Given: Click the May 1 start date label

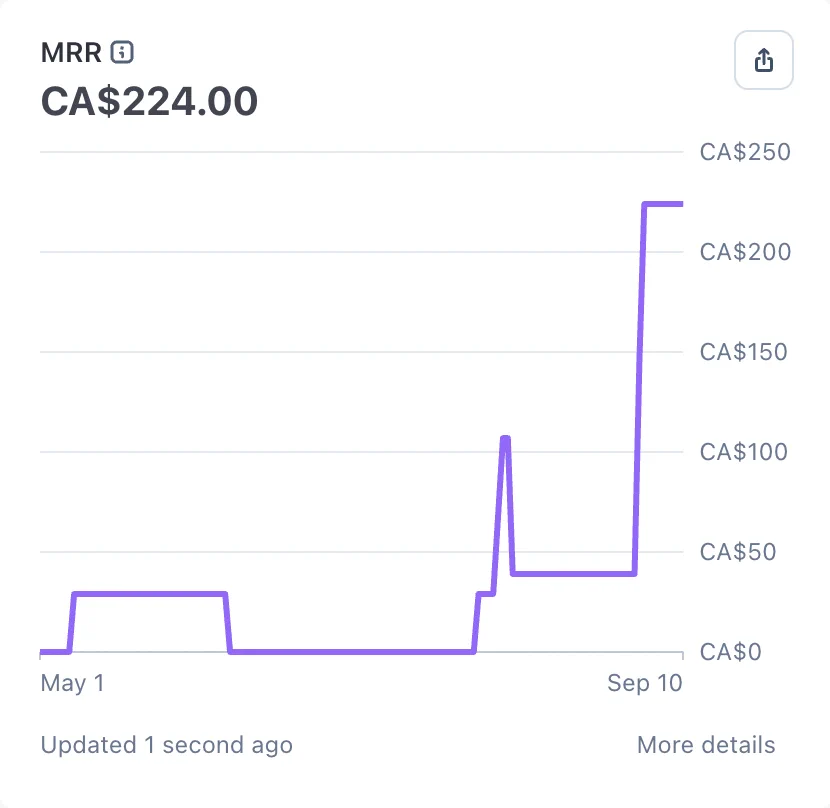Looking at the screenshot, I should pyautogui.click(x=73, y=683).
